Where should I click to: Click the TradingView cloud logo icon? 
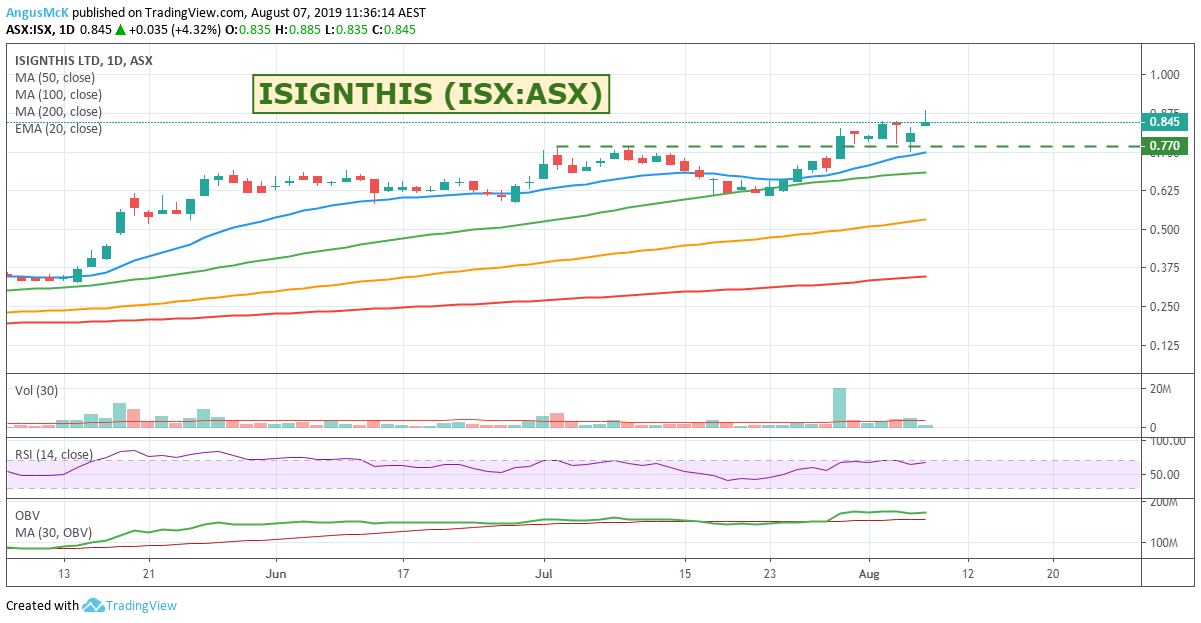pos(94,605)
